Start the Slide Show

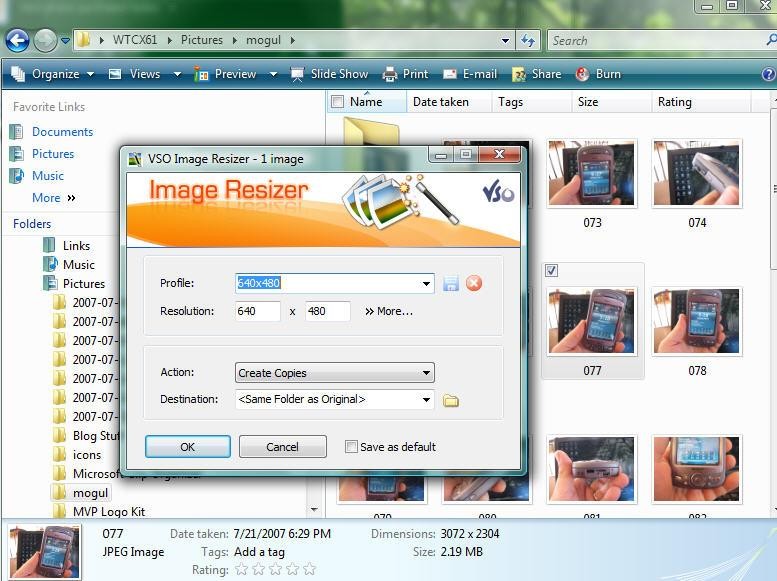[x=330, y=74]
